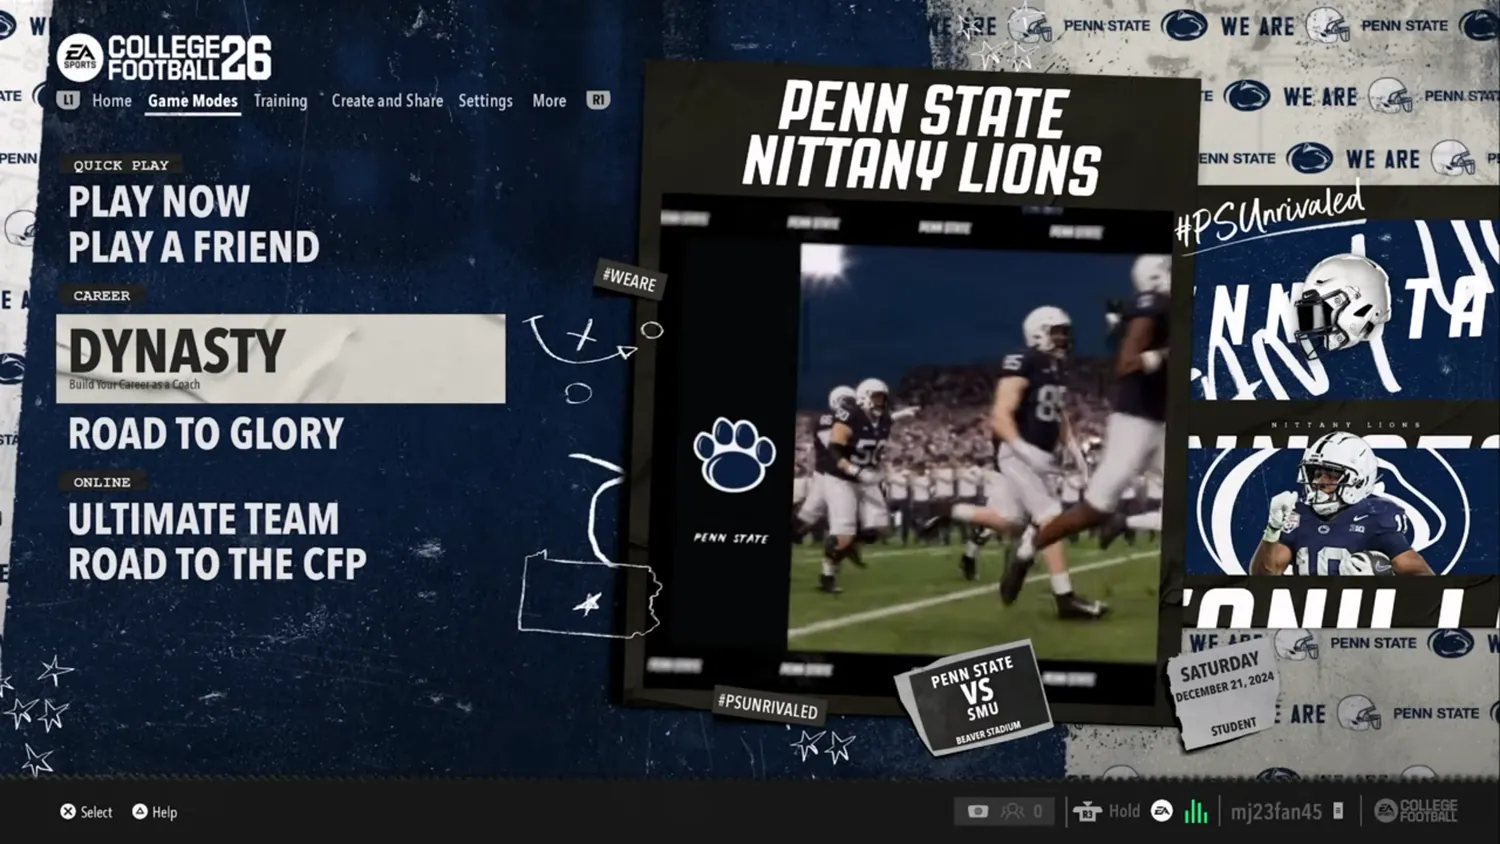Click the Penn State Nittany Lions title
The width and height of the screenshot is (1500, 844).
(x=922, y=137)
